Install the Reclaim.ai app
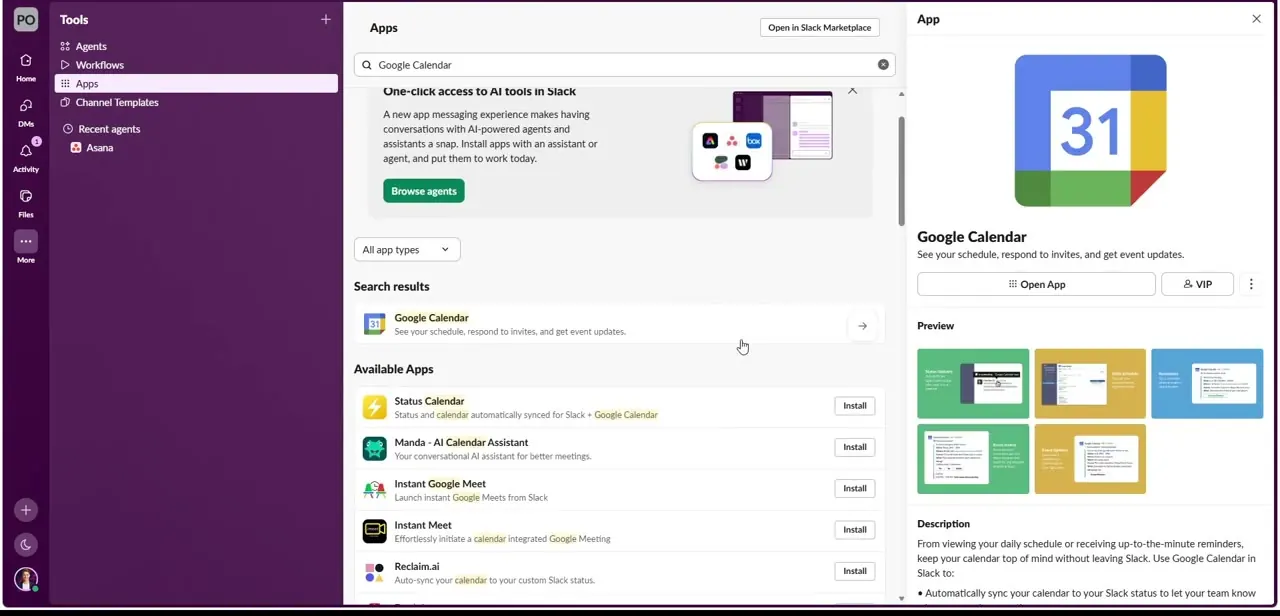This screenshot has height=616, width=1280. pos(854,571)
